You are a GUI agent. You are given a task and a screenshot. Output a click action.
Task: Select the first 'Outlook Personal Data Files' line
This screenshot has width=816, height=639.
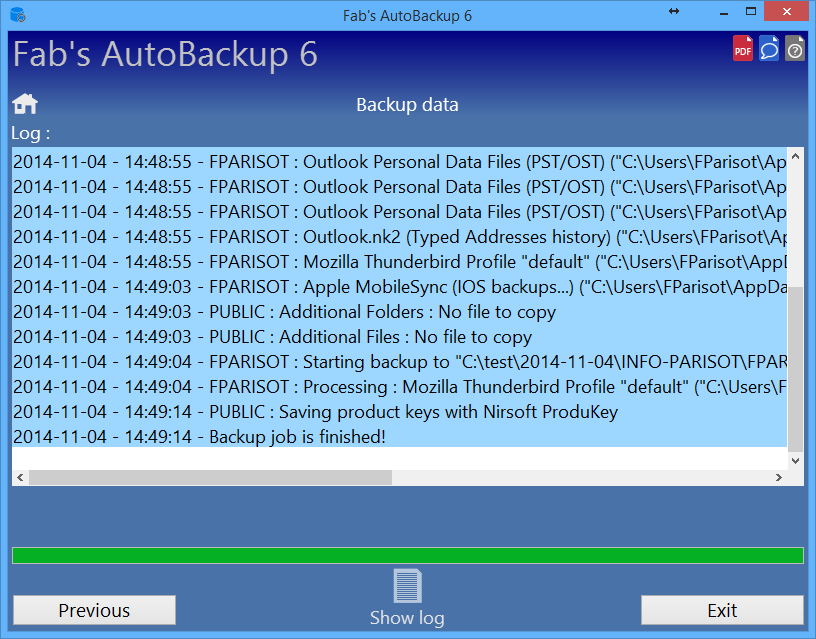(400, 162)
